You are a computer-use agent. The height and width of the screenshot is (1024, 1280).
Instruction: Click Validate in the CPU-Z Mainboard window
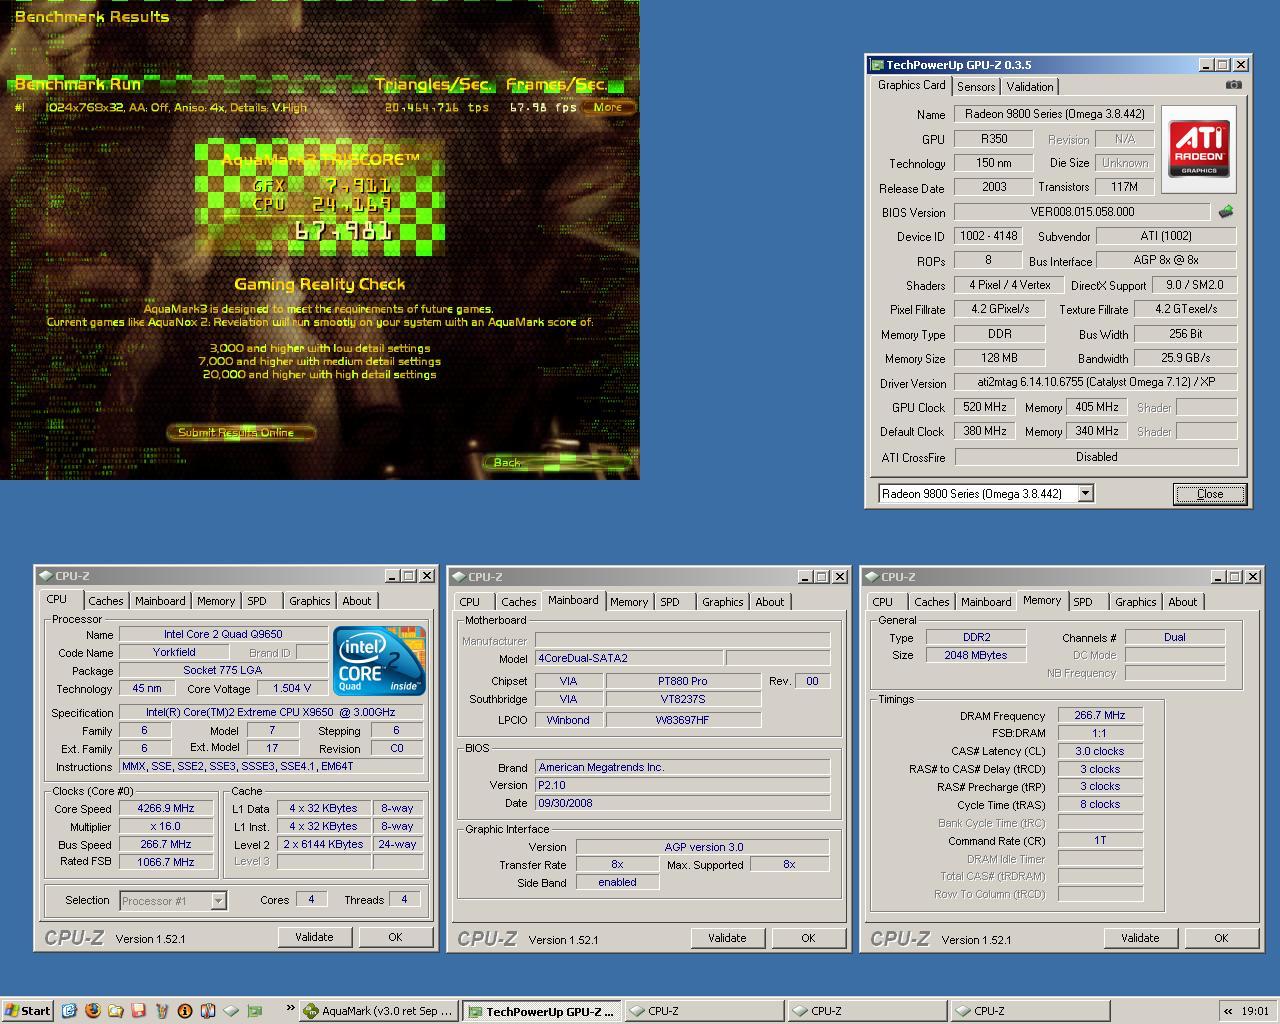(x=727, y=938)
